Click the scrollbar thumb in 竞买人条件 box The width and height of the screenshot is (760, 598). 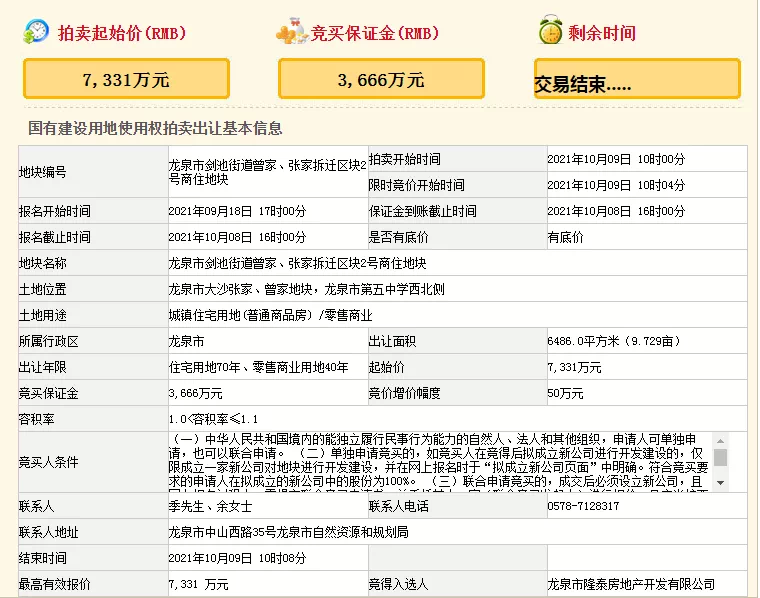(x=720, y=456)
